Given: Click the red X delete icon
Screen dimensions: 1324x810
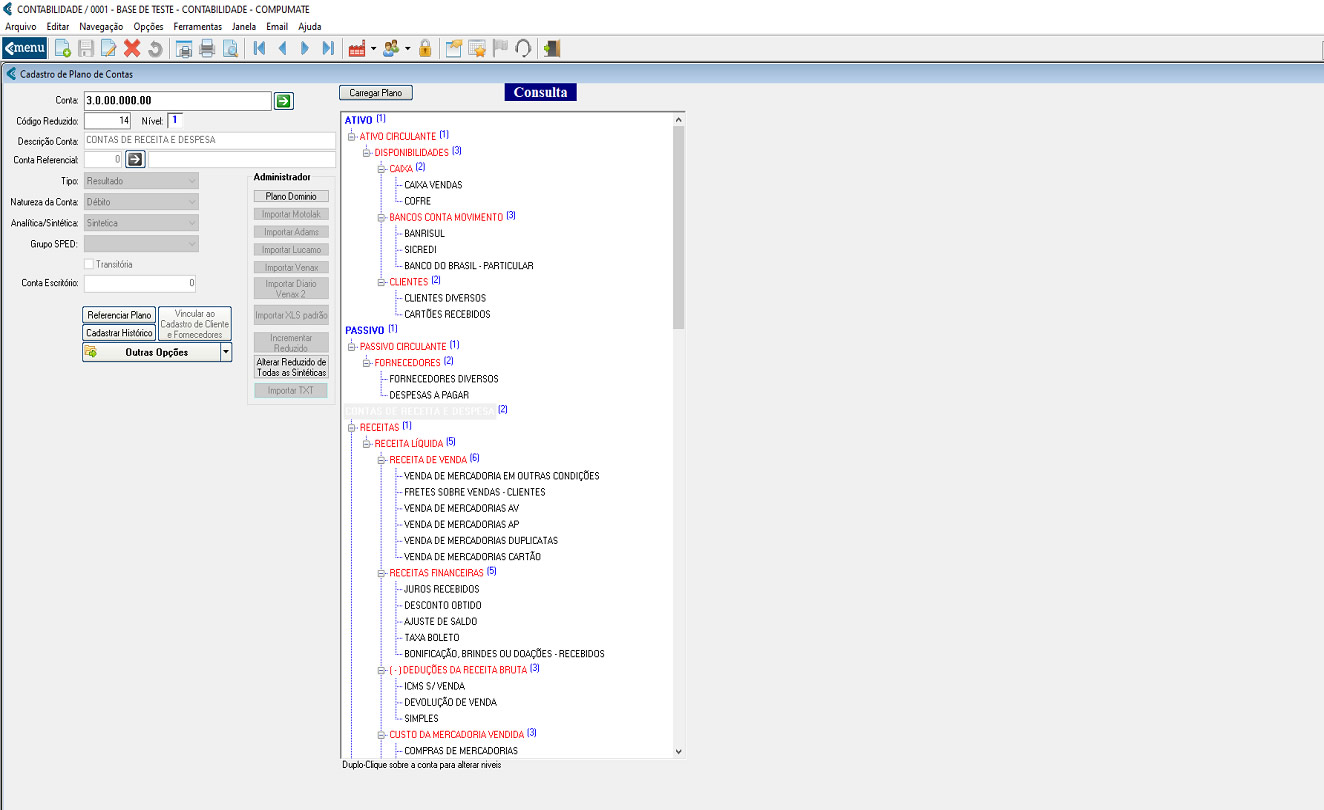Looking at the screenshot, I should pos(132,48).
